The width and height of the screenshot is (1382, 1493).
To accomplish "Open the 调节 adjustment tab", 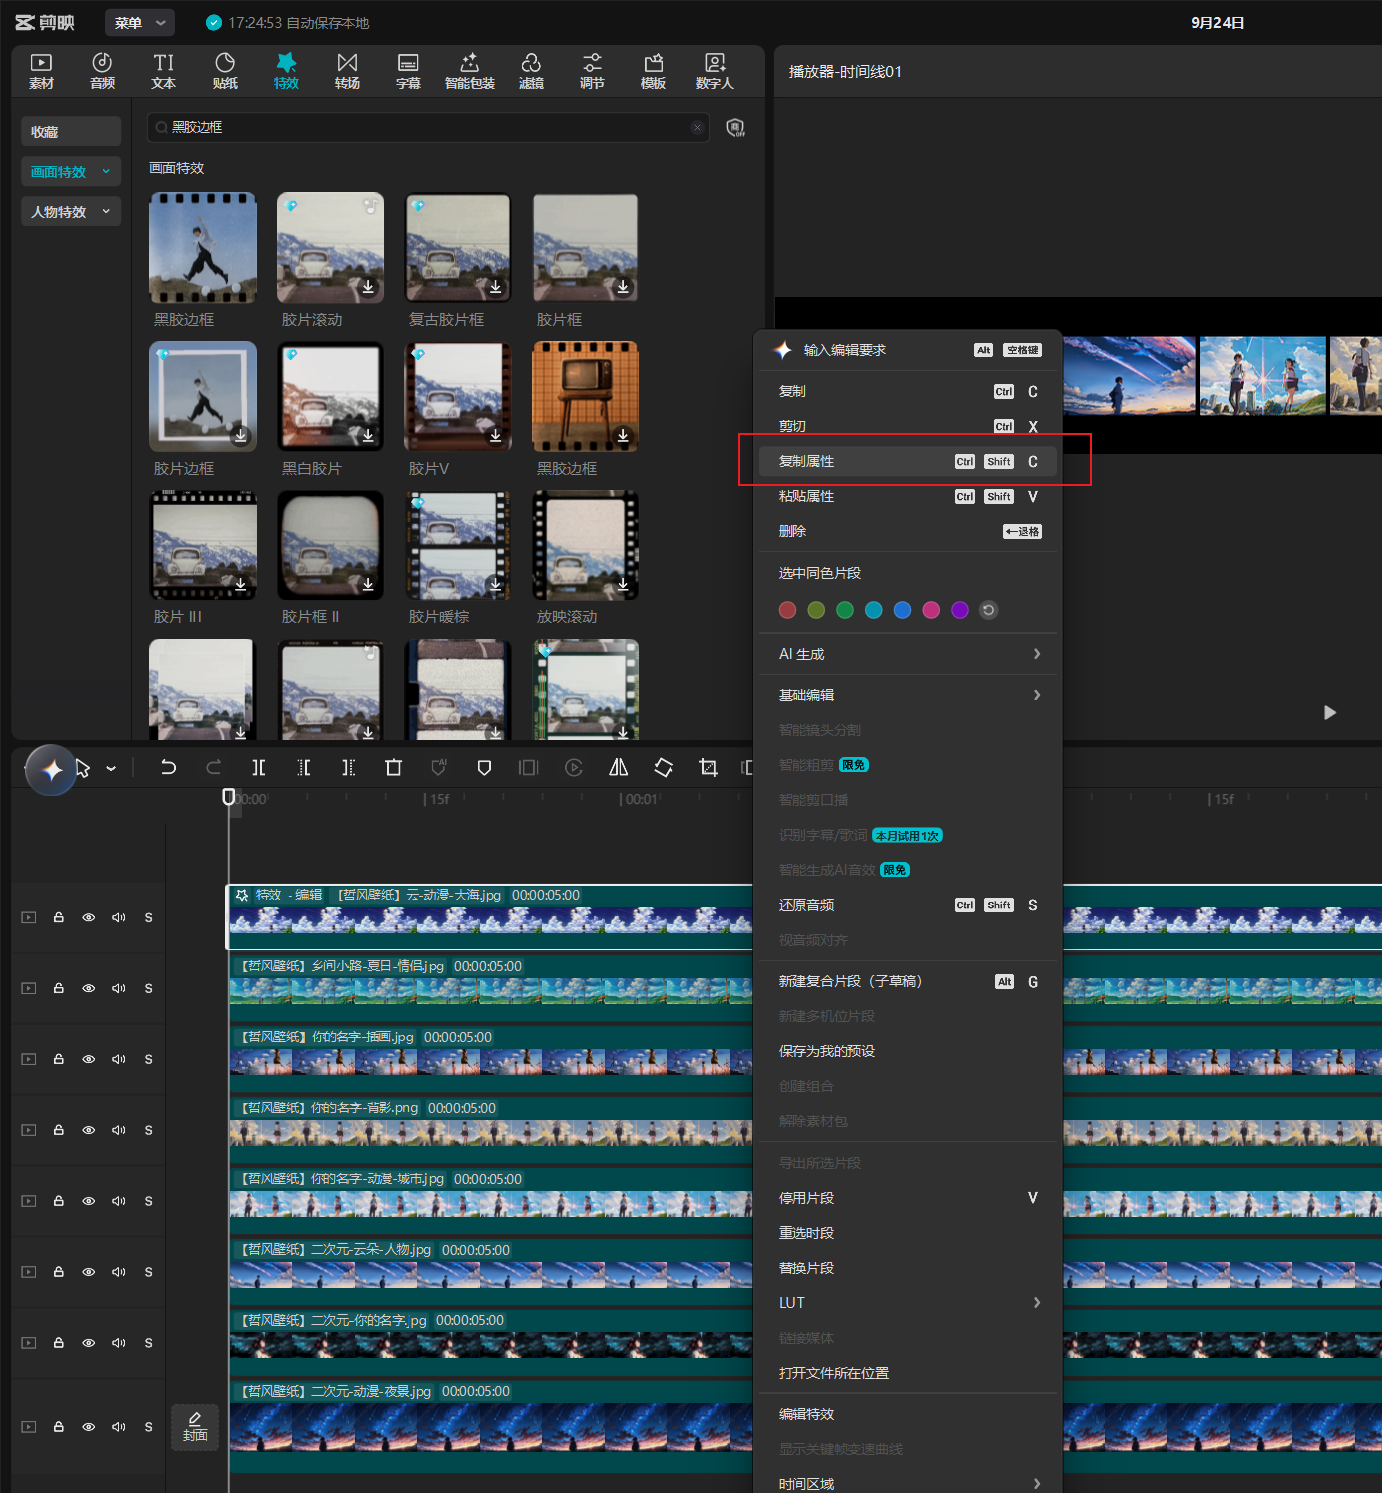I will coord(592,71).
